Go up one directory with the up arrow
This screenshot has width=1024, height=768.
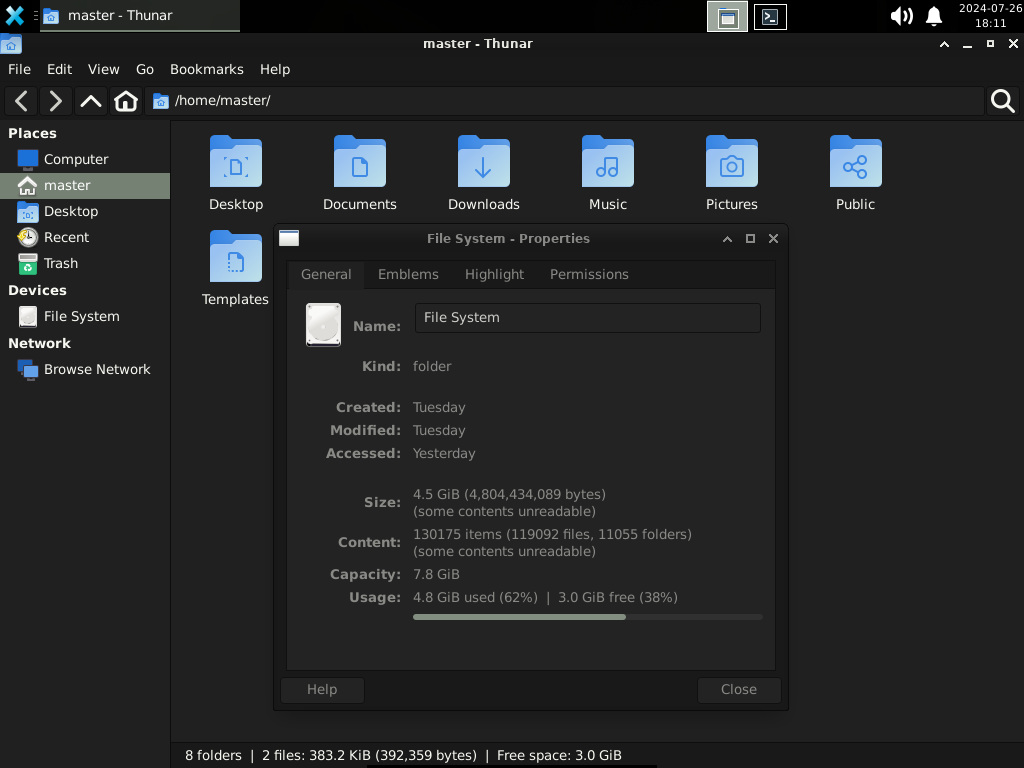point(90,100)
